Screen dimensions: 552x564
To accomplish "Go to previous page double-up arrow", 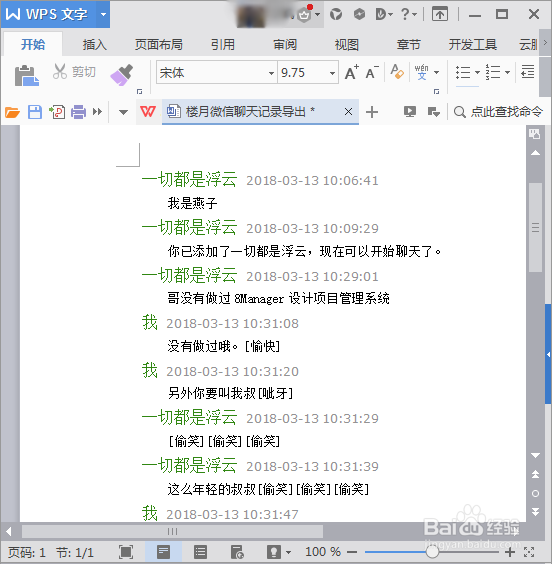I will click(x=535, y=474).
